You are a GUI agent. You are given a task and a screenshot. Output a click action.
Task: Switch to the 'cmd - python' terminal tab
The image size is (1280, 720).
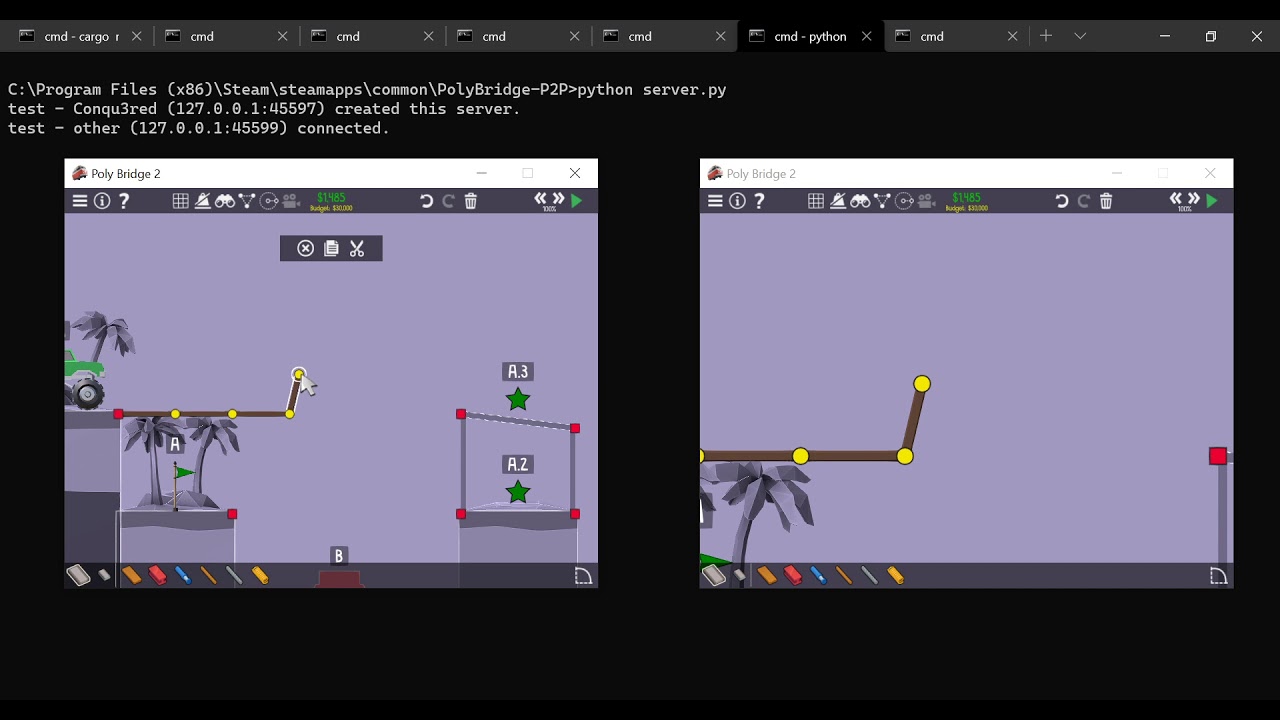click(x=811, y=36)
